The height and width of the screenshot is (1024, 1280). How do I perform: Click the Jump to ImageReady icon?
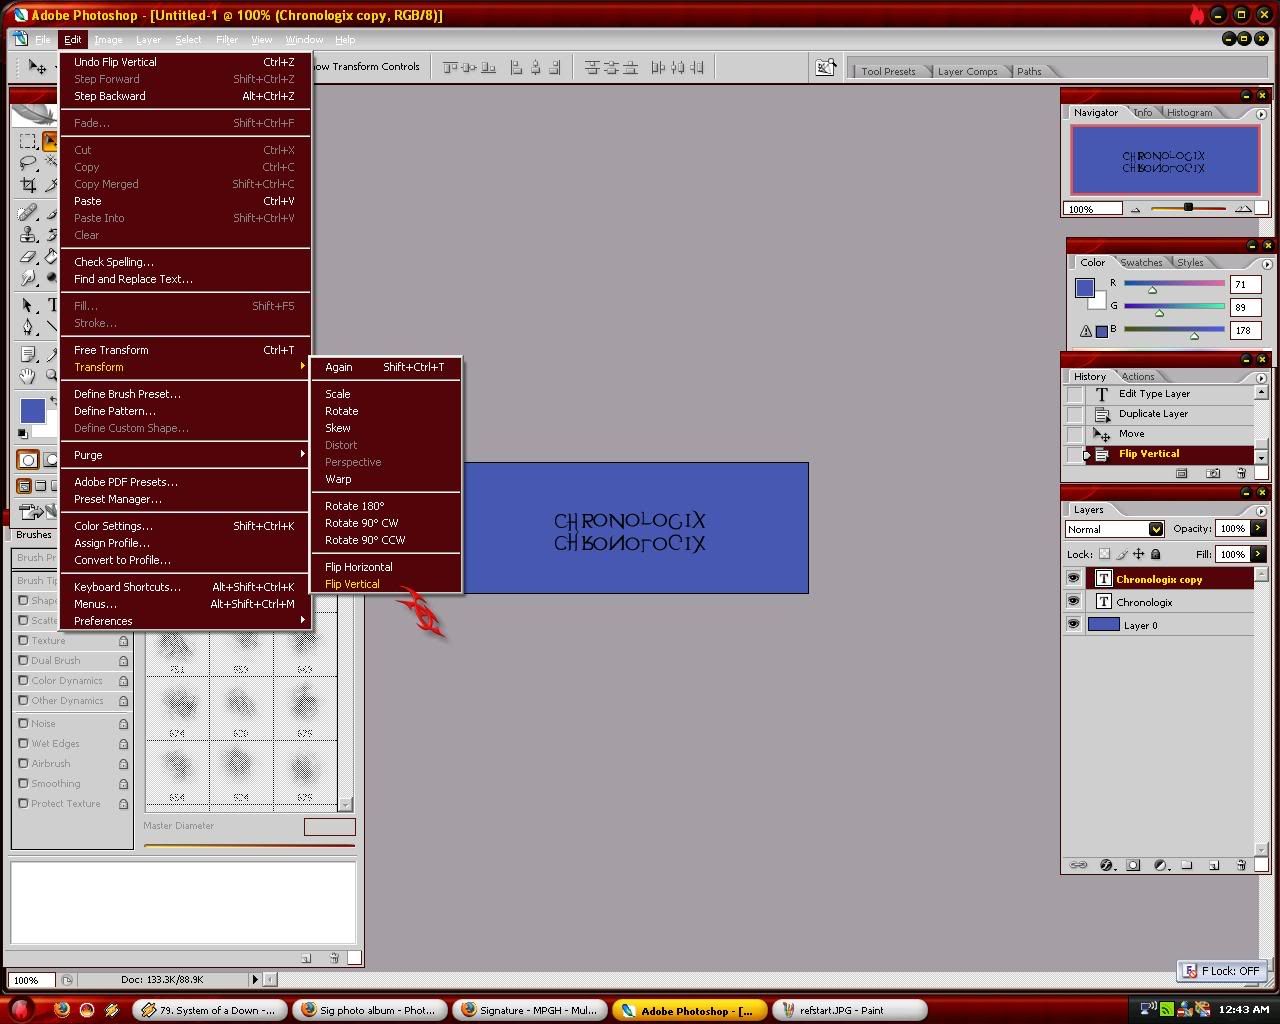tap(32, 512)
